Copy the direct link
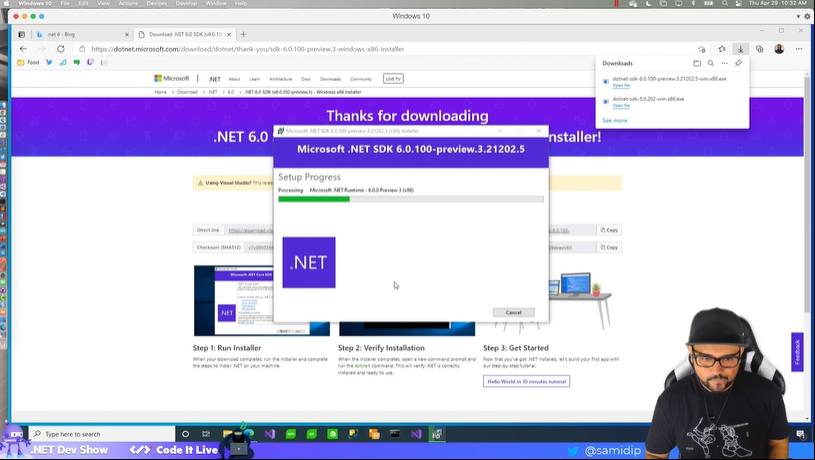This screenshot has width=815, height=460. (609, 230)
